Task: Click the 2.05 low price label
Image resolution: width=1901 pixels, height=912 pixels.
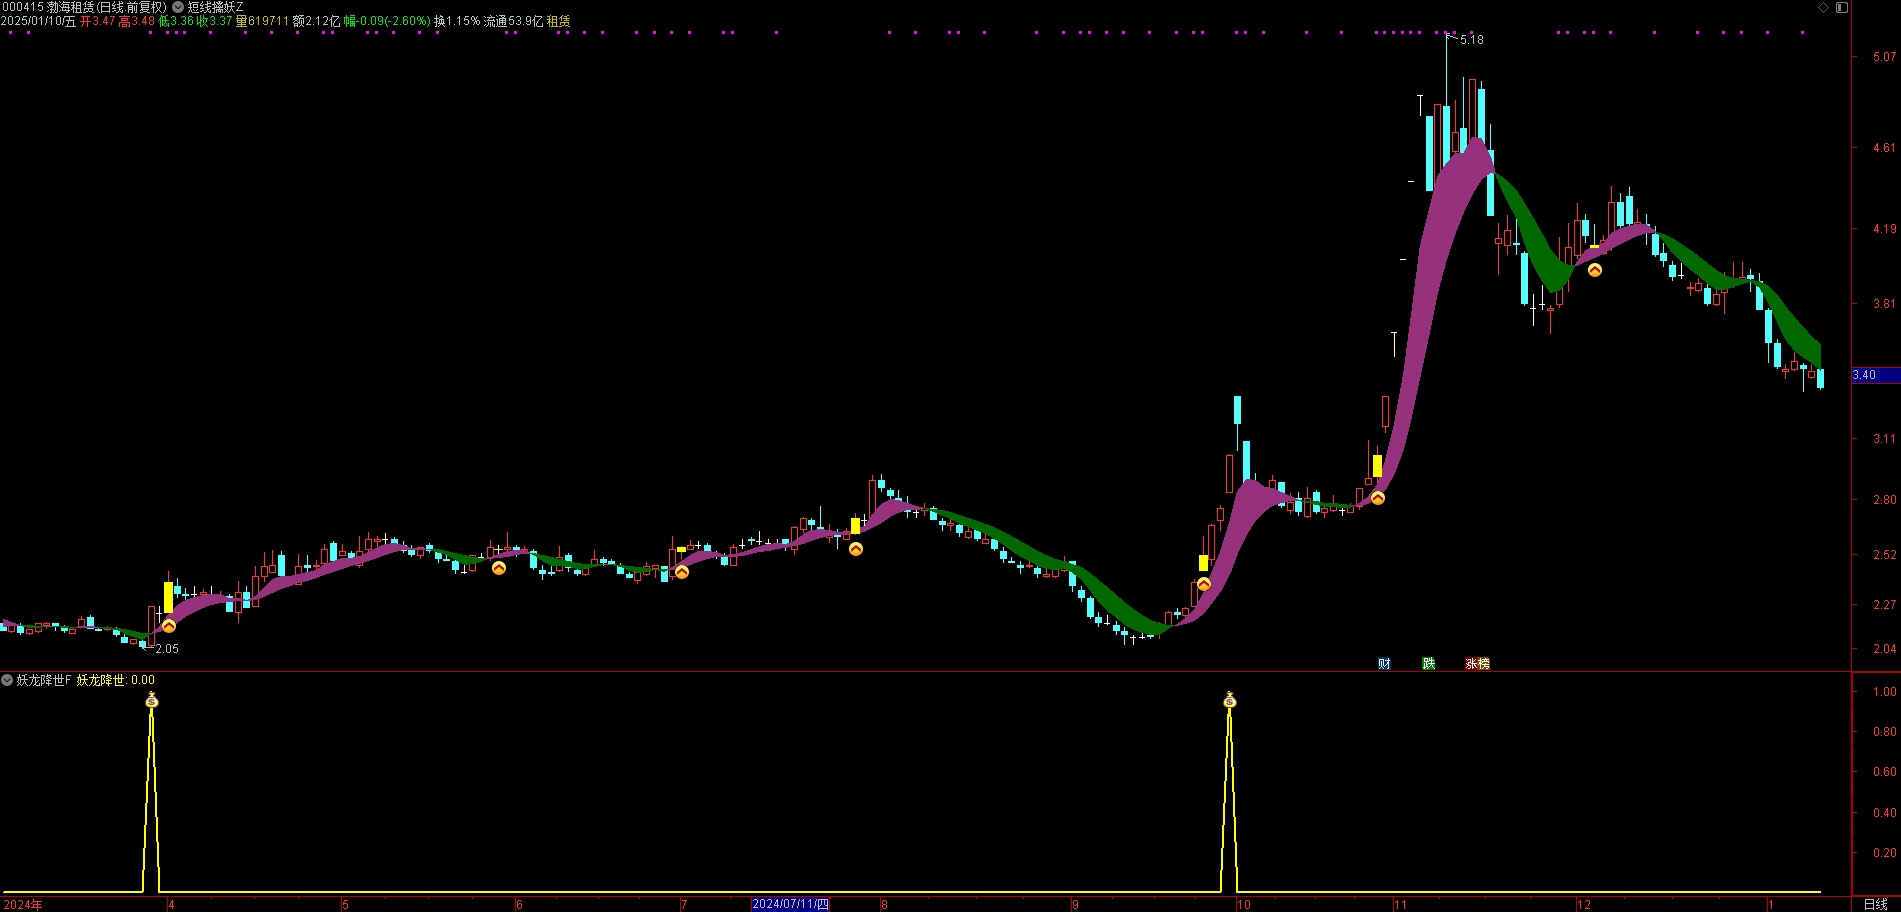Action: click(167, 649)
